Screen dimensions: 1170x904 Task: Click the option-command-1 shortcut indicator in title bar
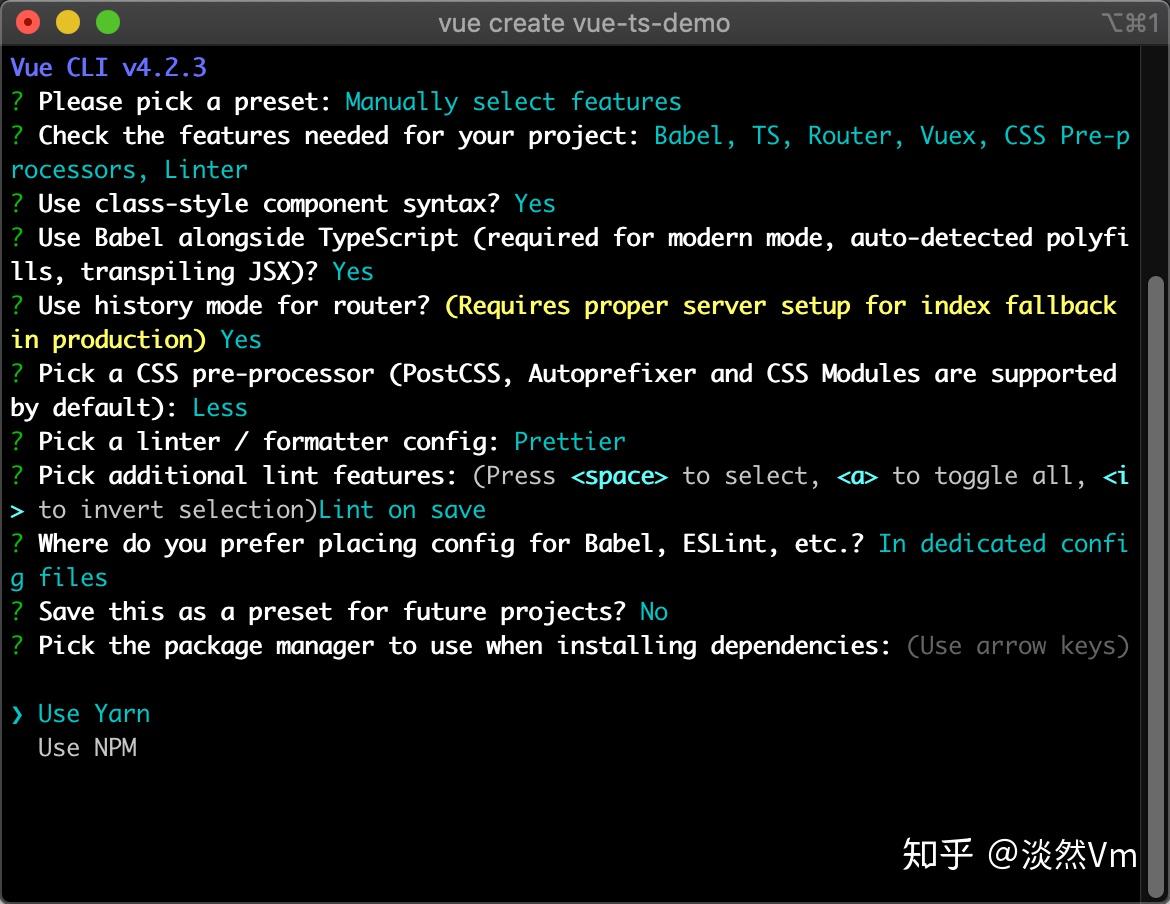pos(1130,22)
